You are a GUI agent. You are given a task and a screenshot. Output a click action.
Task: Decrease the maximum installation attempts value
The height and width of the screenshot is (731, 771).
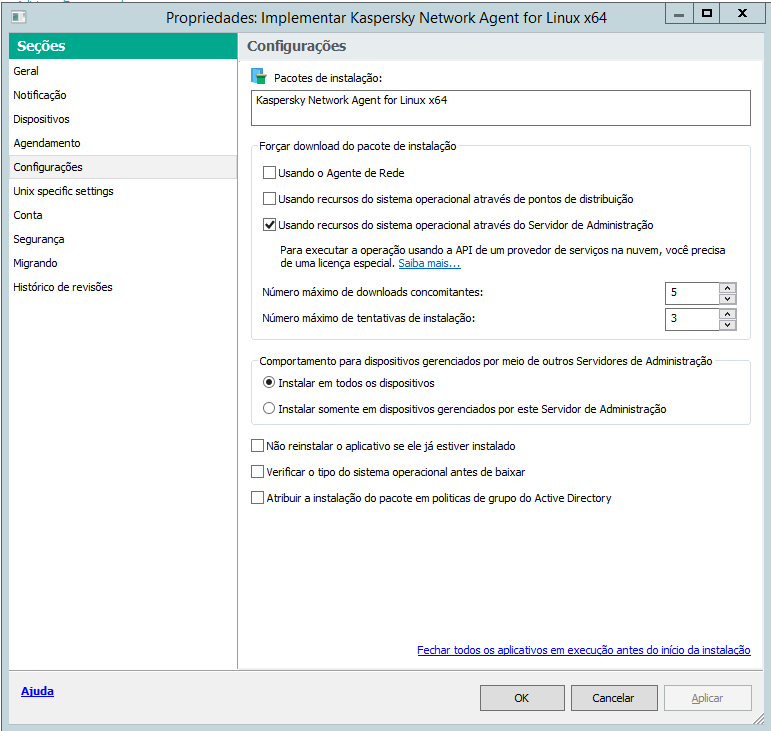click(727, 325)
